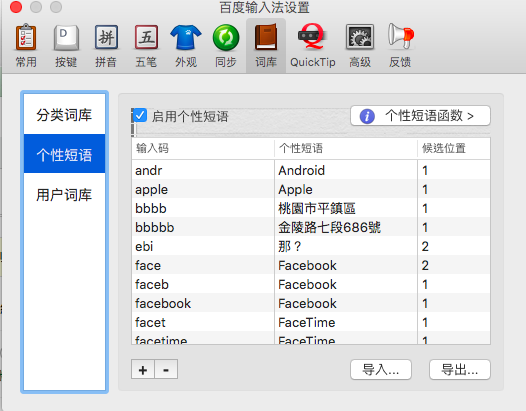
Task: Sort by the 个性短语 column header
Action: (x=346, y=148)
